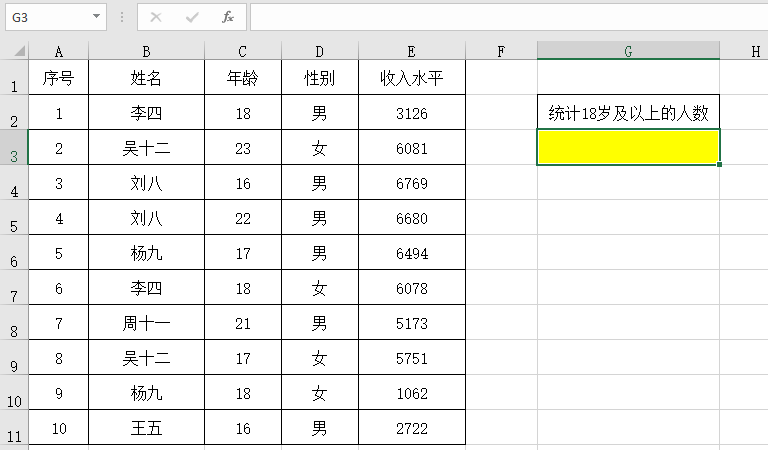Screen dimensions: 768x450
Task: Click the formula bar options dots handle
Action: click(x=122, y=18)
